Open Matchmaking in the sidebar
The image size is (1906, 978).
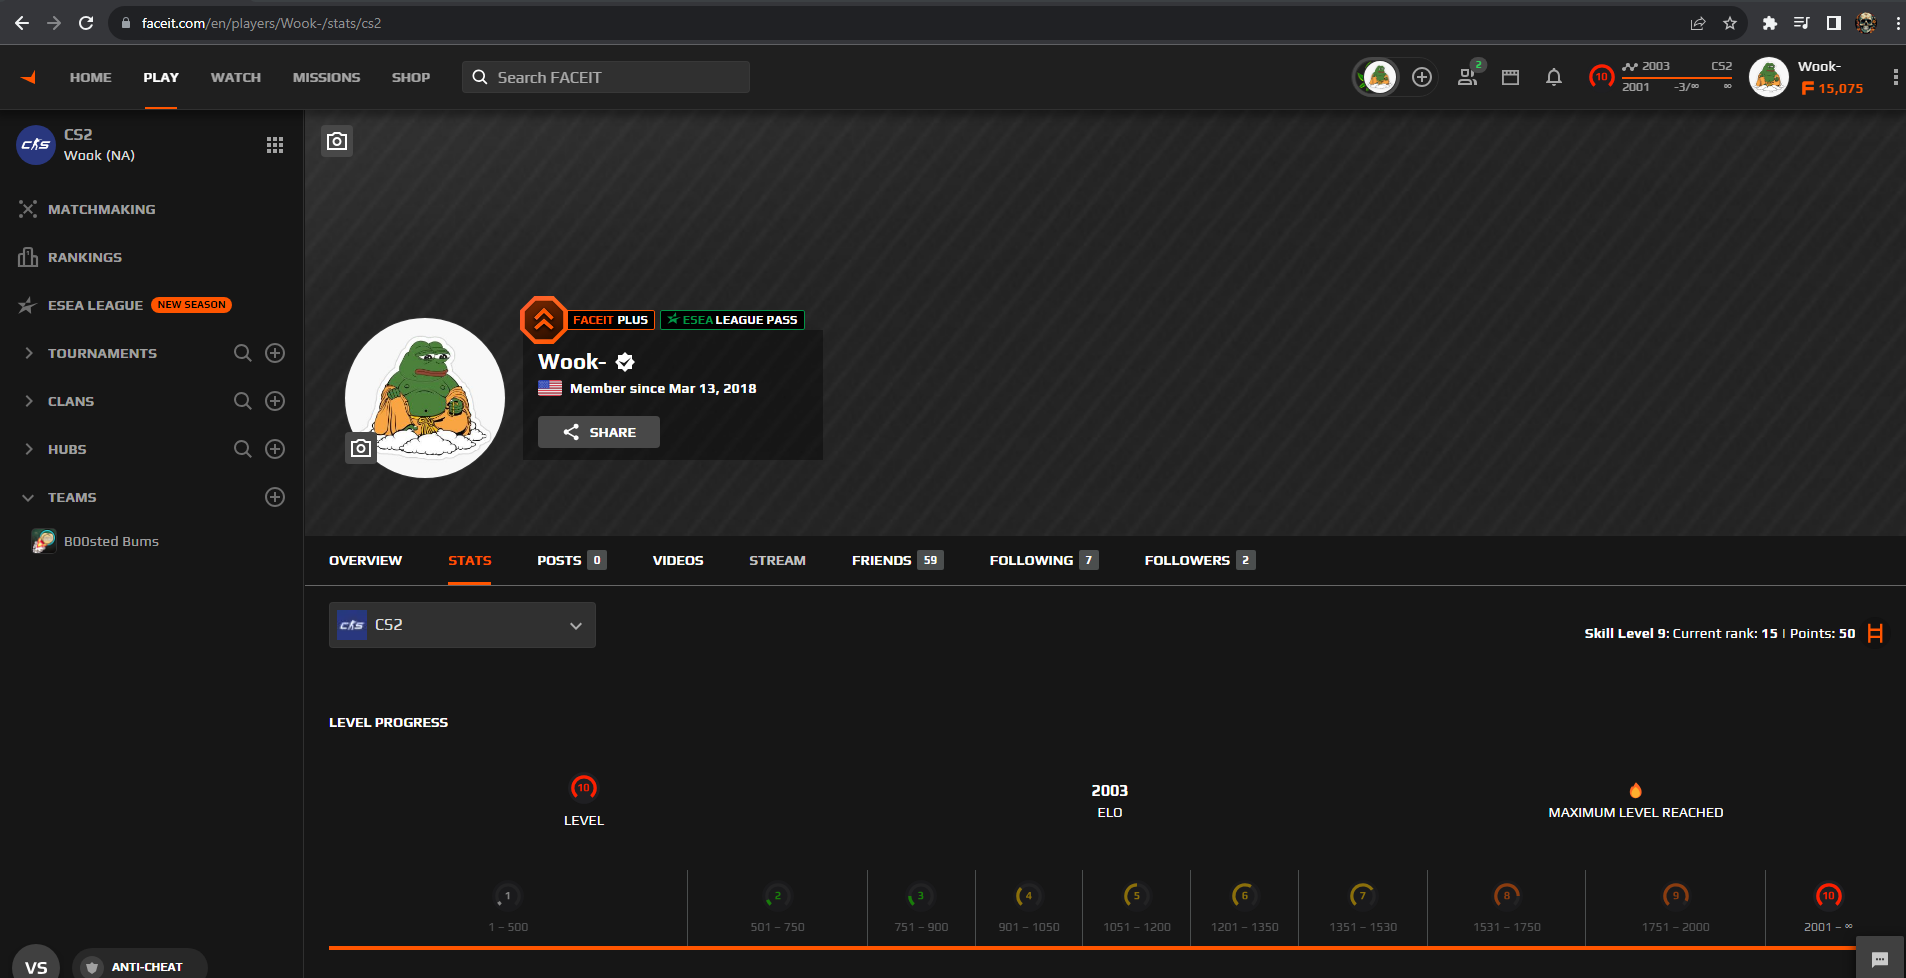101,209
